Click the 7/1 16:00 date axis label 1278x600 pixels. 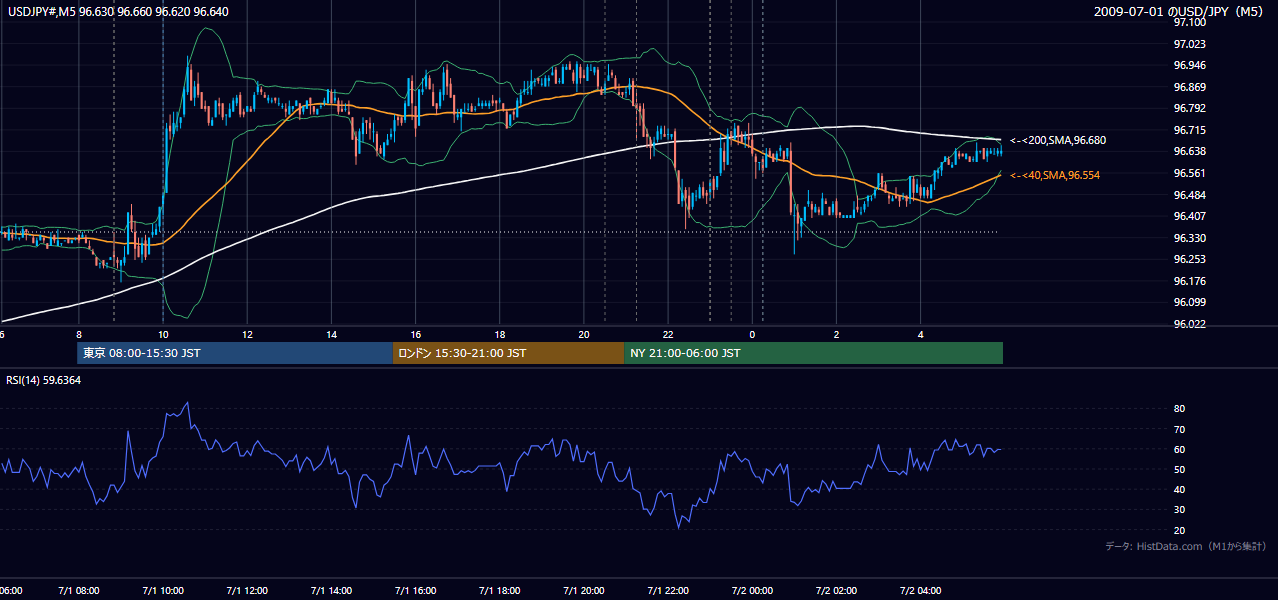point(415,590)
